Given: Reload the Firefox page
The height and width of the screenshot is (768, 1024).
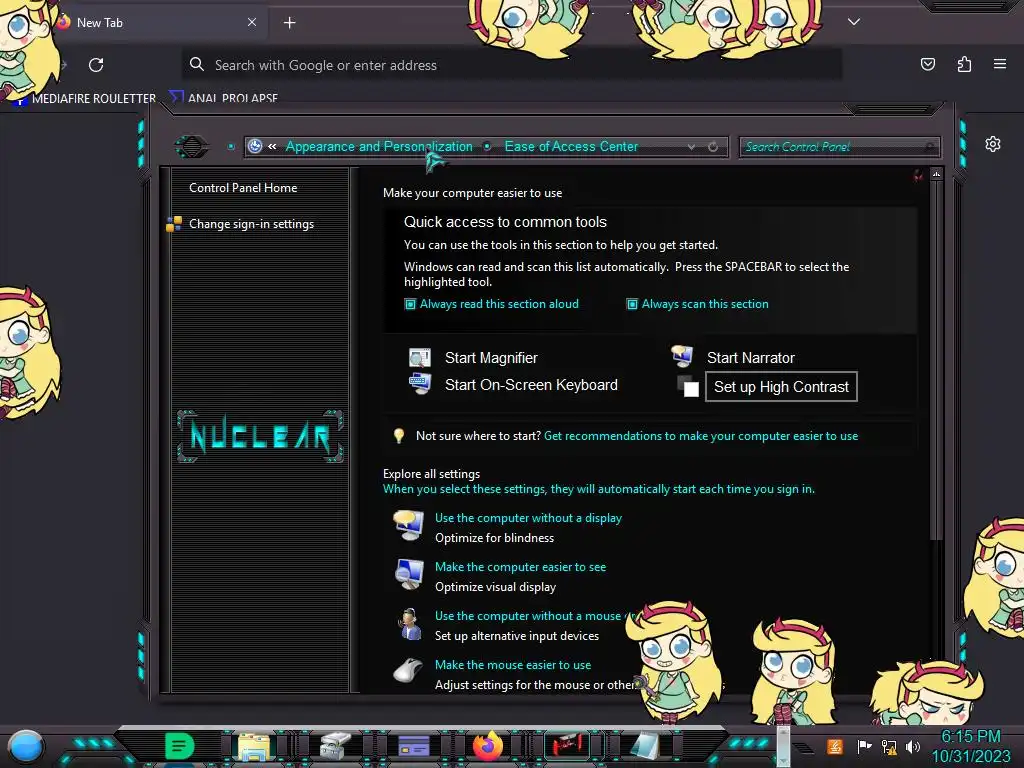Looking at the screenshot, I should [x=96, y=65].
